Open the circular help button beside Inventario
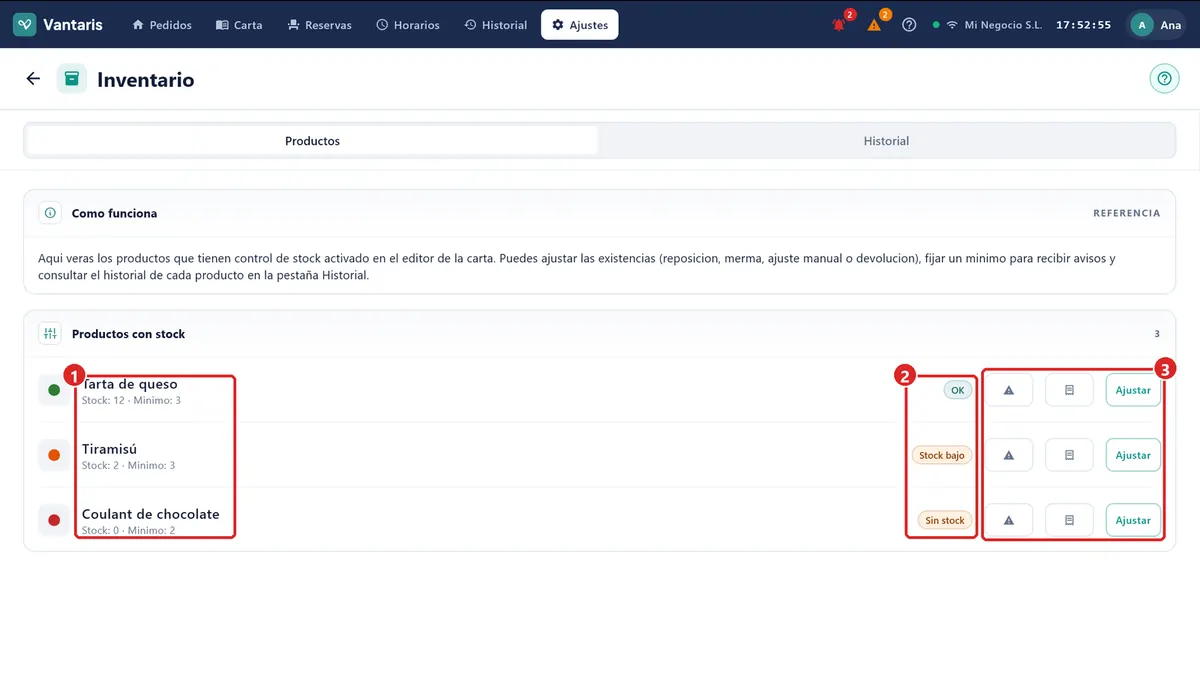 click(x=1164, y=79)
